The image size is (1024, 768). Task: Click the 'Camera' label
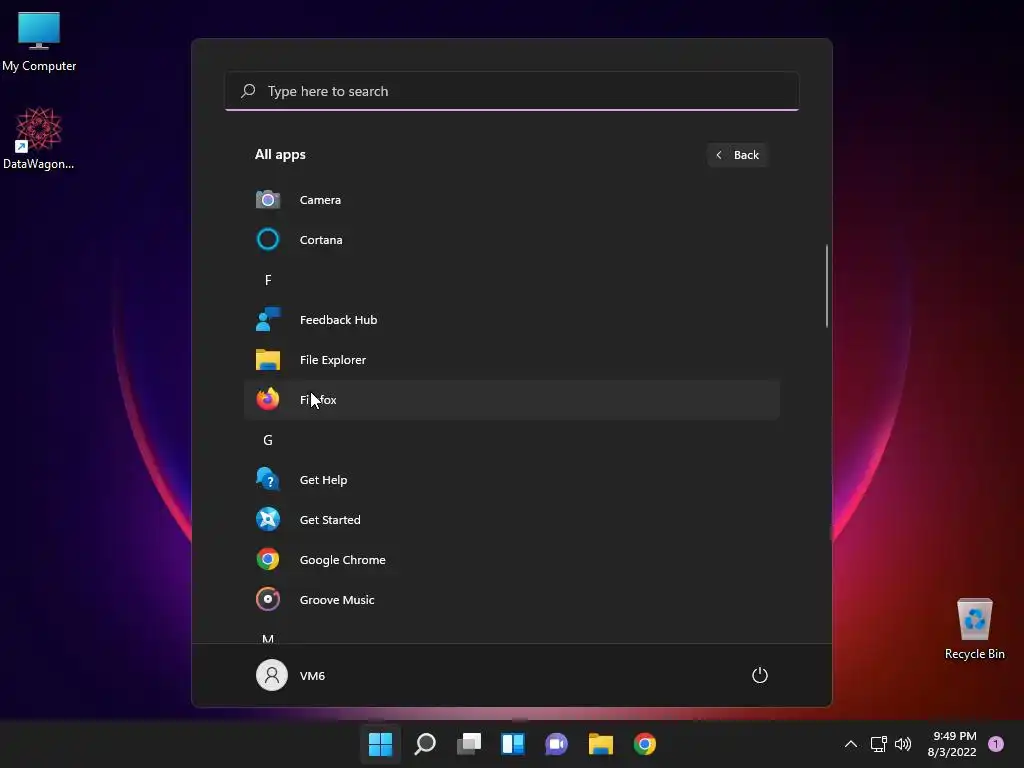point(320,199)
